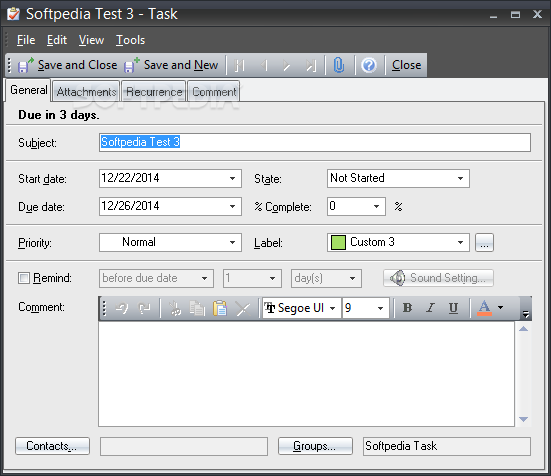Click the comment toolbar overflow options arrow
Image resolution: width=551 pixels, height=476 pixels.
click(x=526, y=314)
